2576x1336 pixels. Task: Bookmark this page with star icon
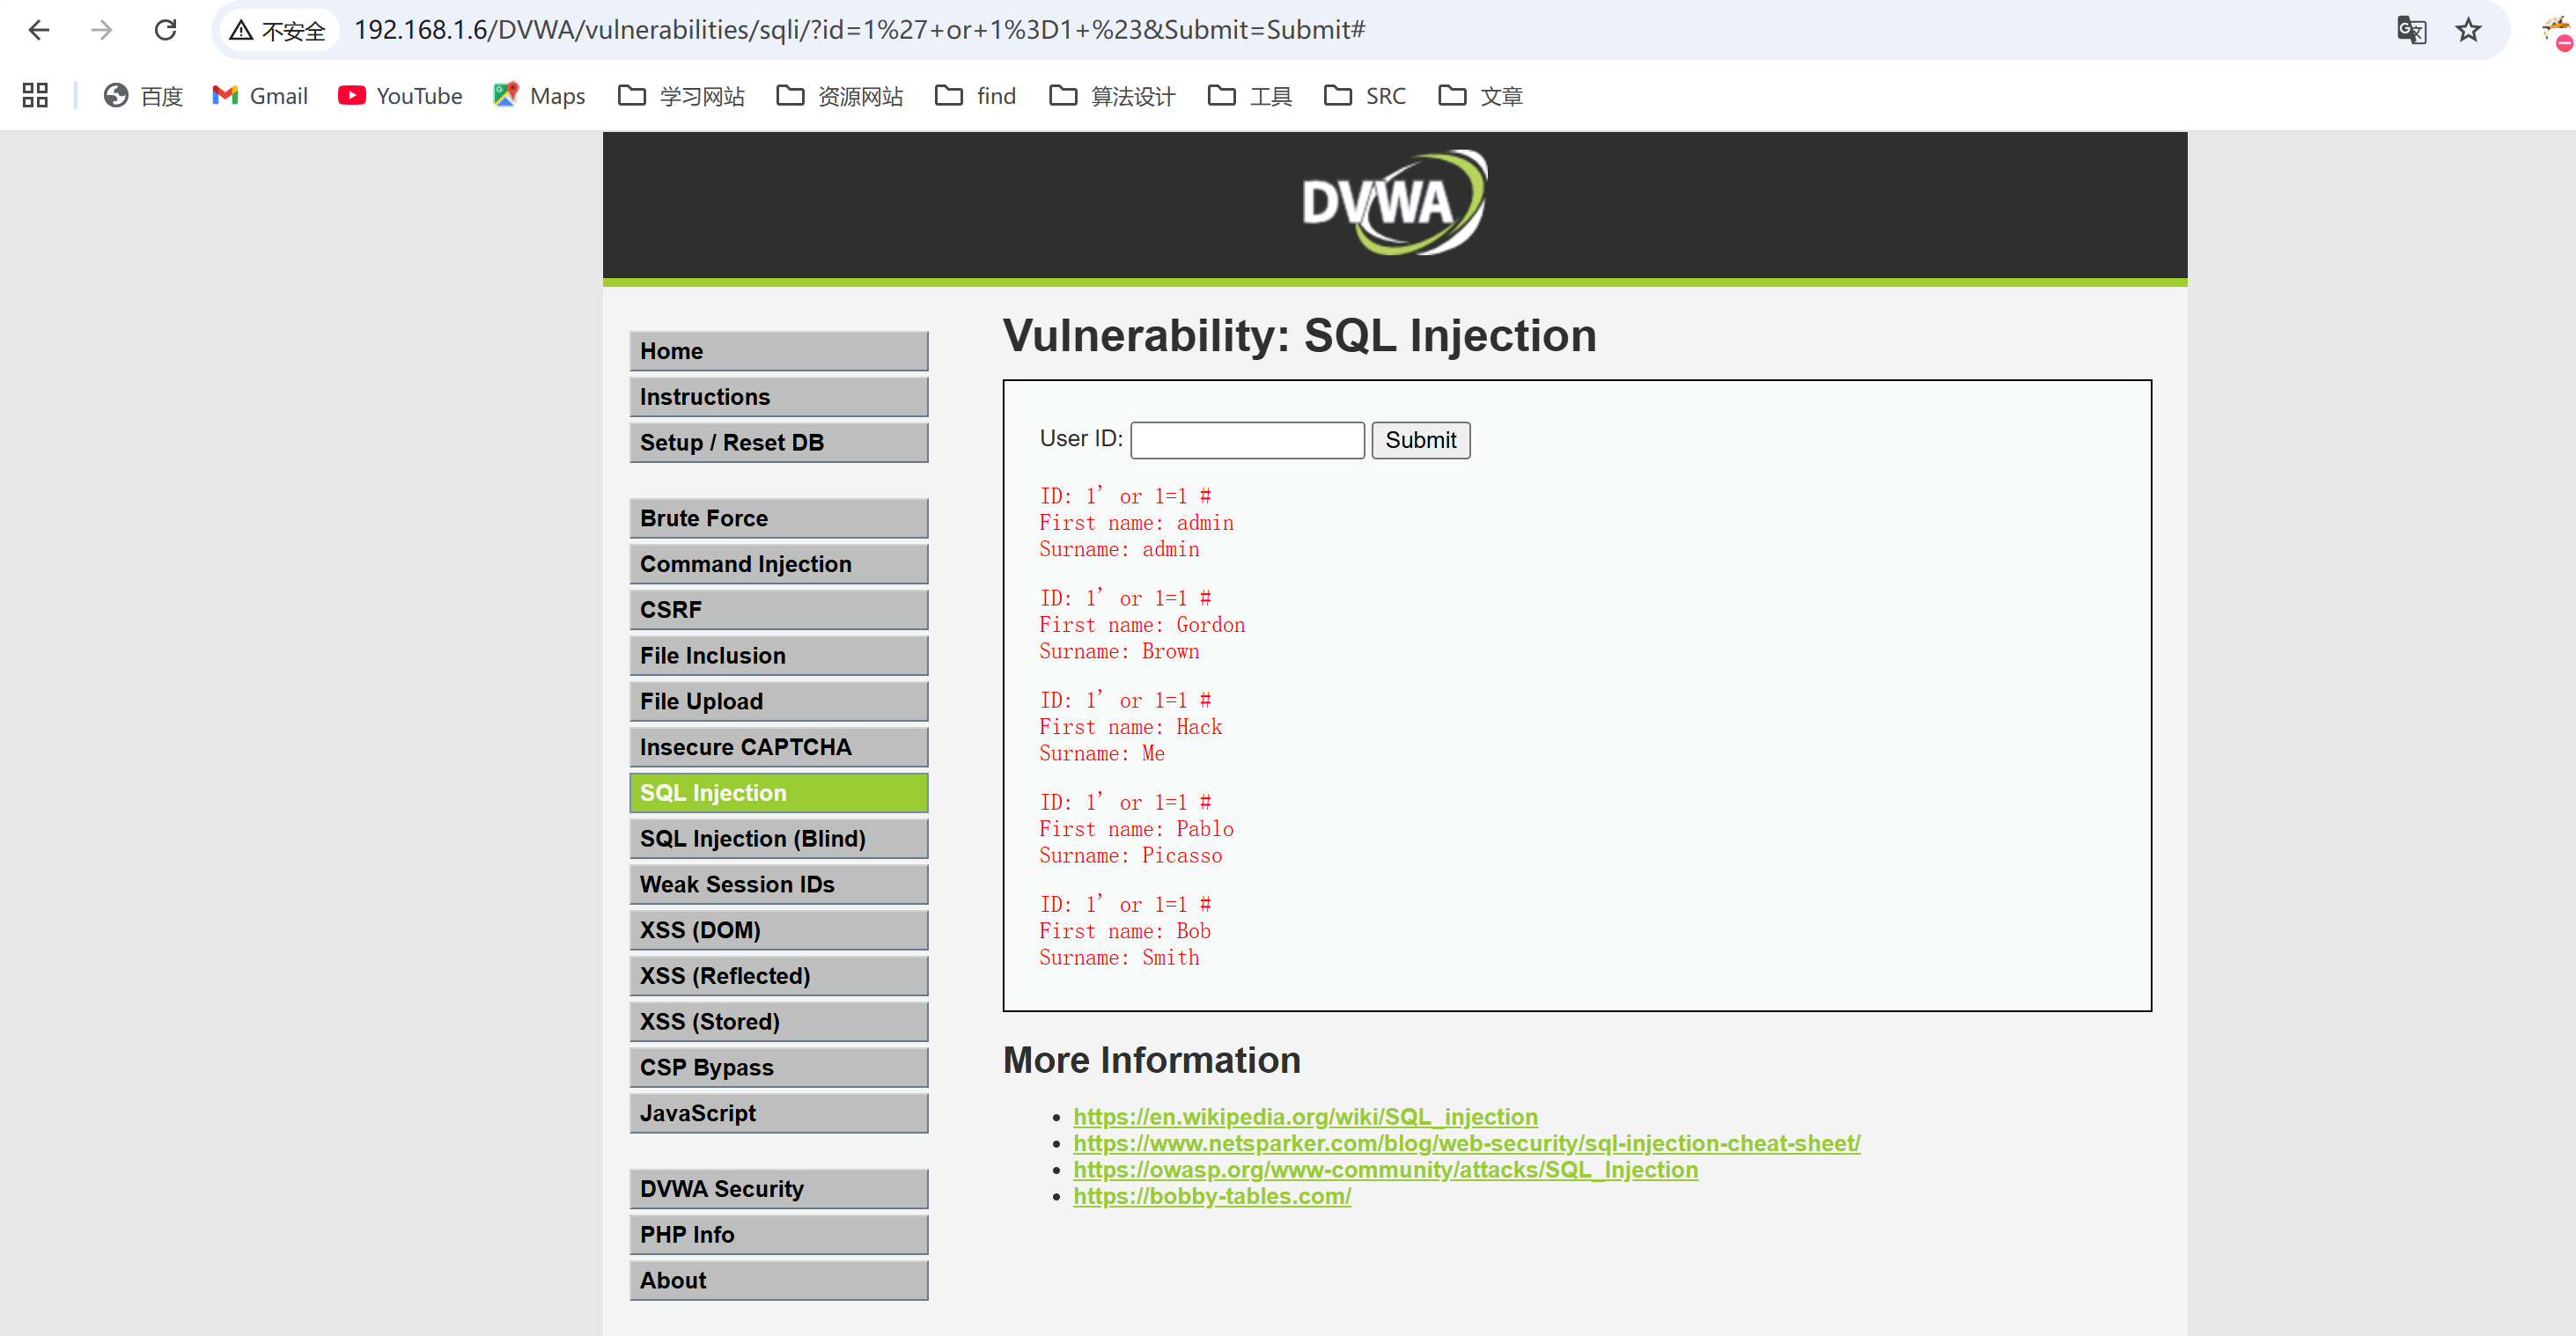click(2468, 30)
